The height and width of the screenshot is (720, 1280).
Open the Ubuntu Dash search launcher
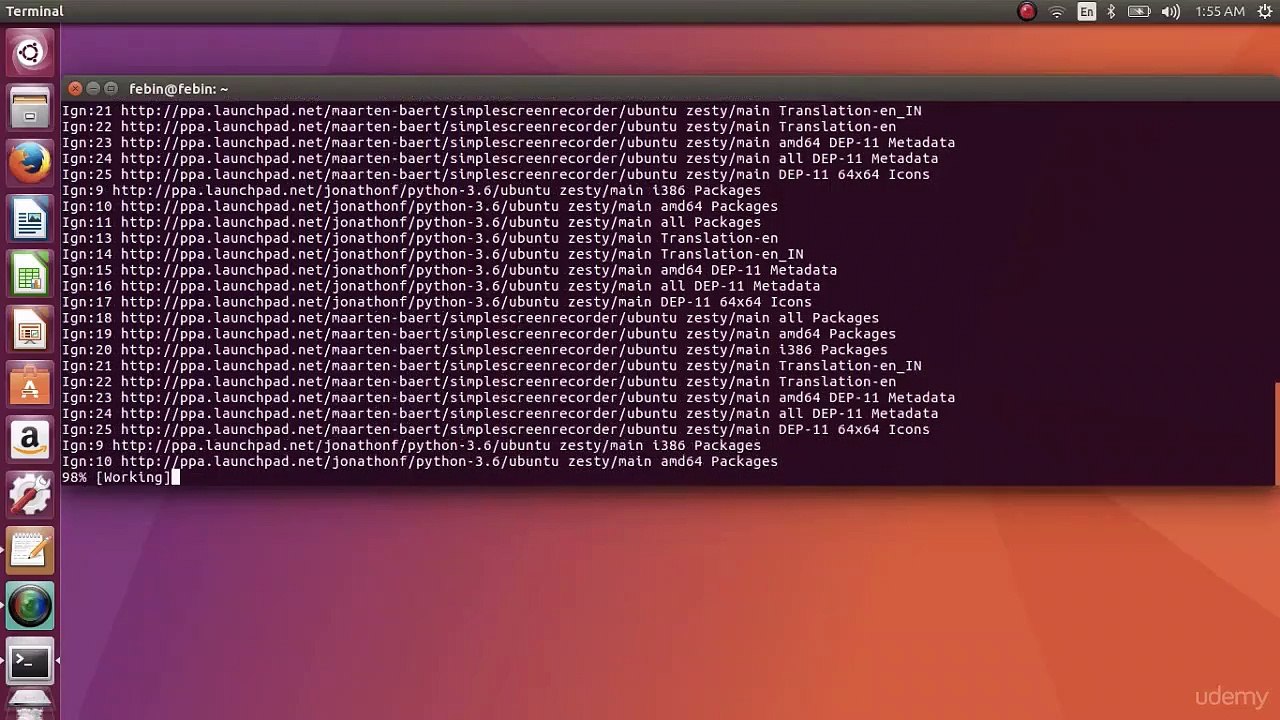[29, 53]
